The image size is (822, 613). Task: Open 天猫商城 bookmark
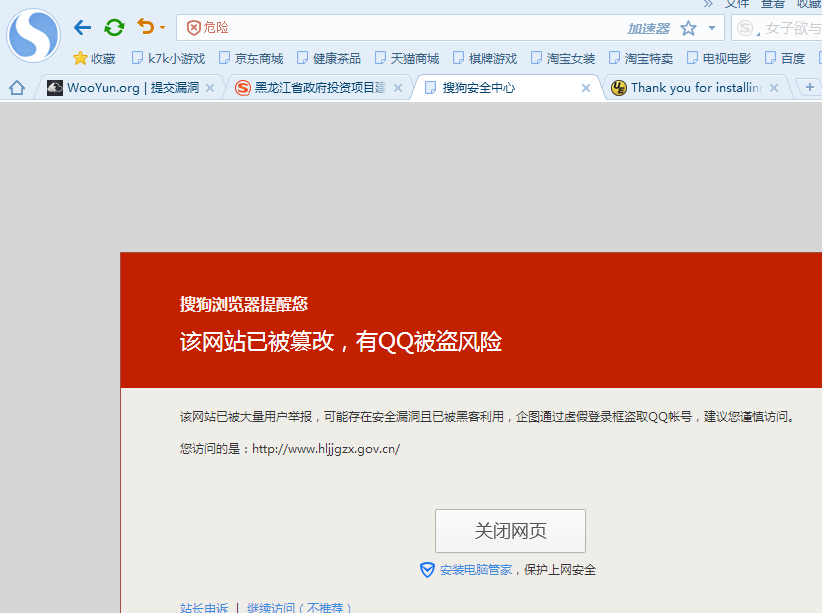pyautogui.click(x=407, y=58)
